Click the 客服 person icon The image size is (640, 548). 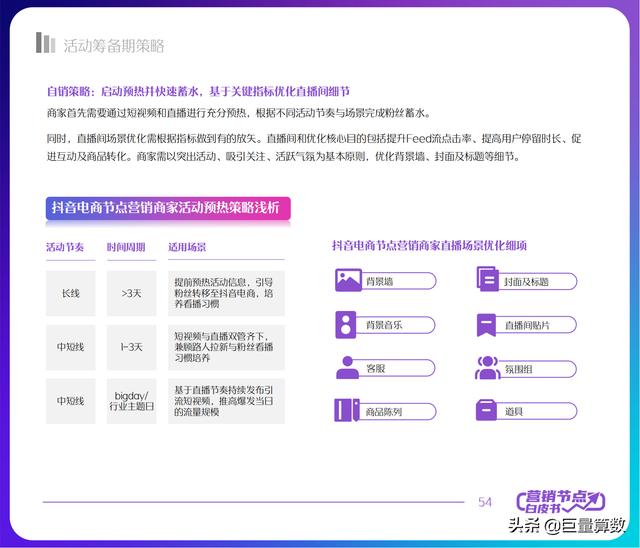347,368
